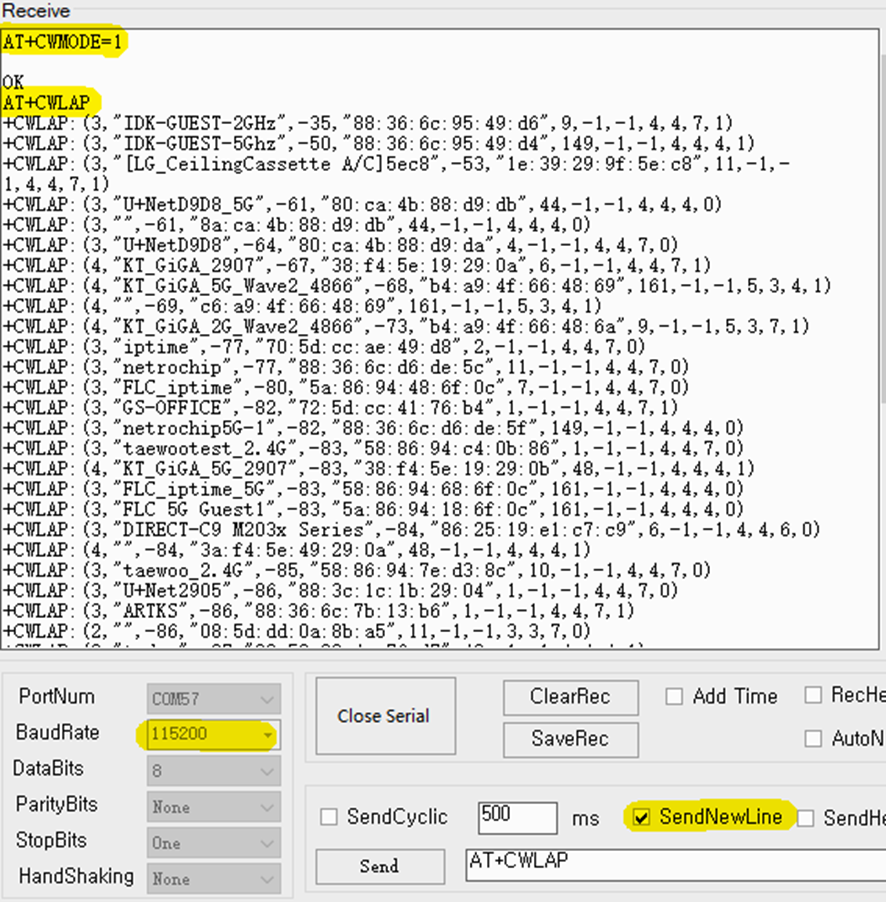Screen dimensions: 886x902
Task: Click the taewootest_2.4G scan result line
Action: point(373,448)
